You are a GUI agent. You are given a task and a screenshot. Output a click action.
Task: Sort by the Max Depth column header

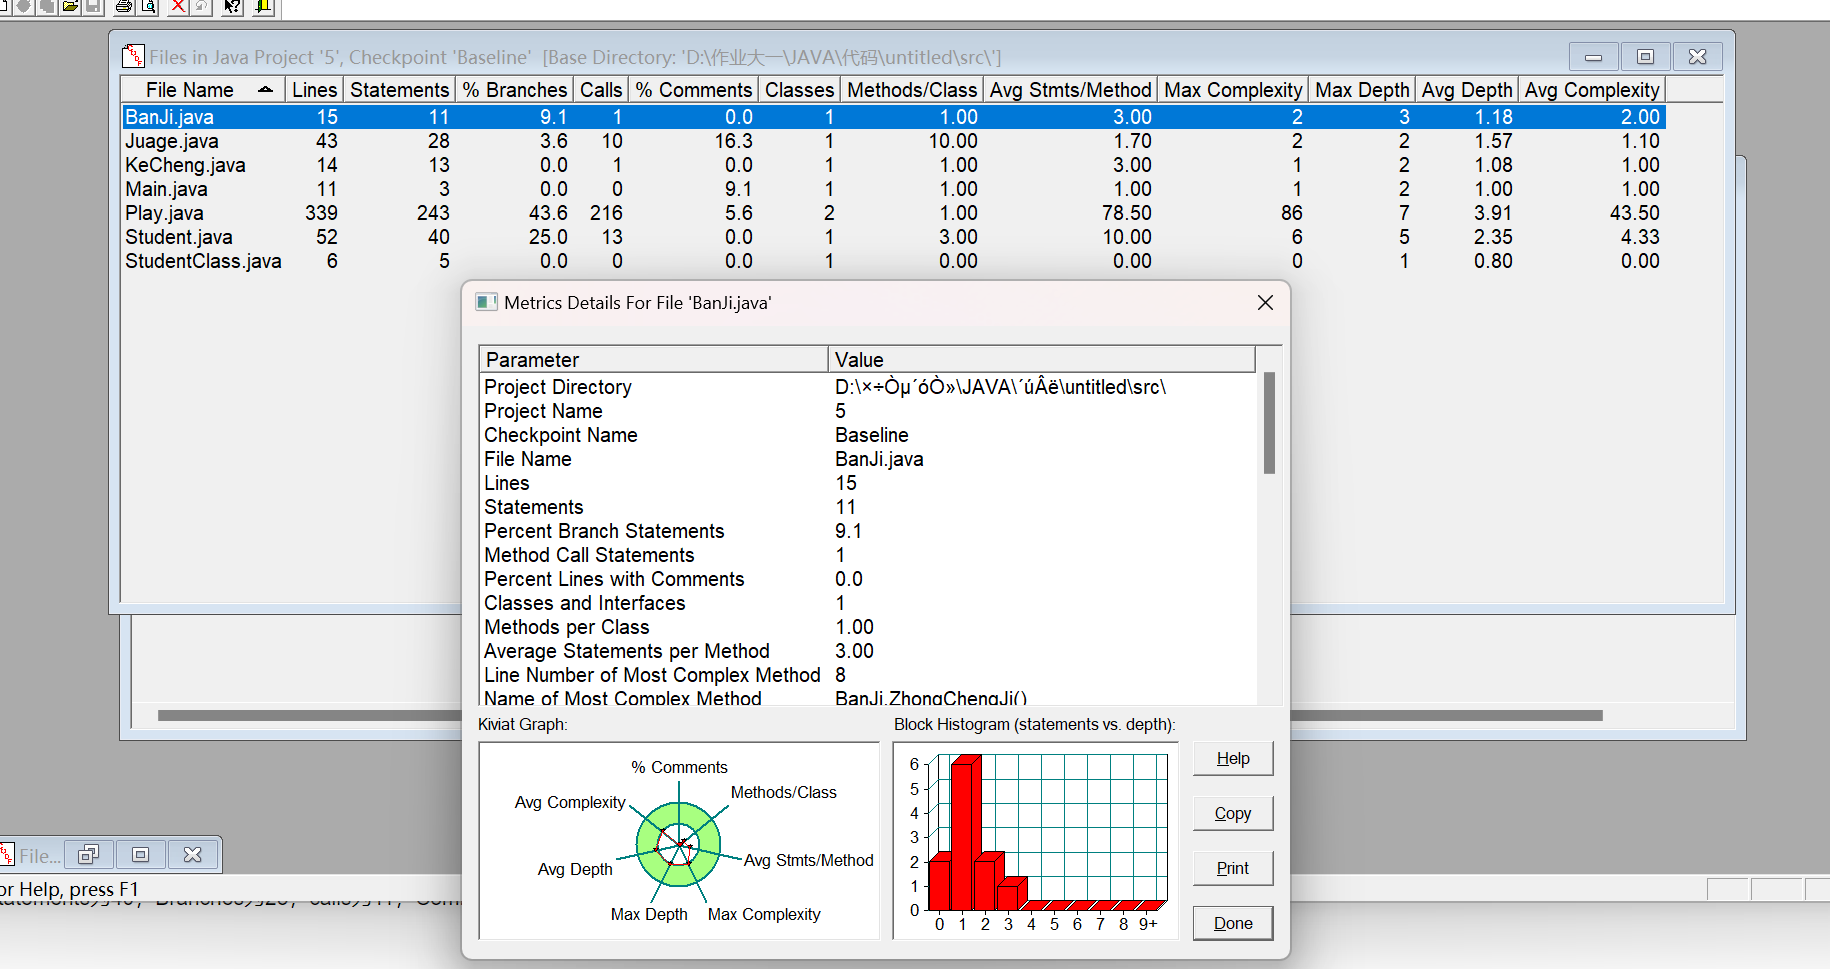(x=1362, y=90)
